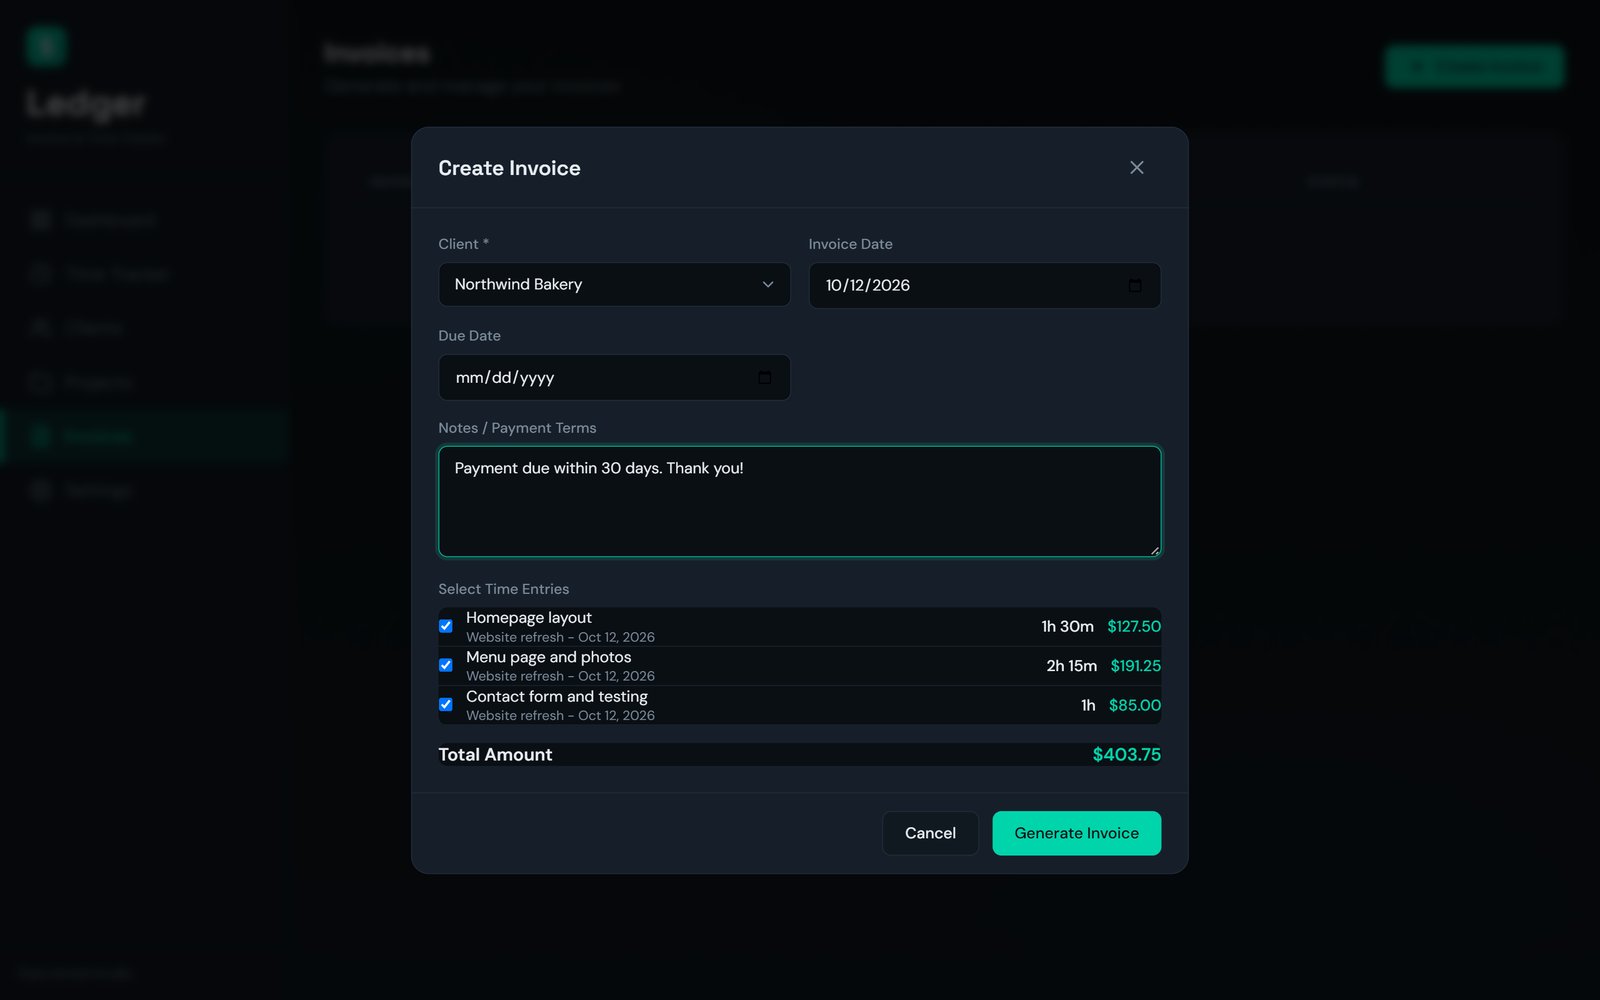
Task: Open the Due Date calendar picker icon
Action: click(765, 378)
